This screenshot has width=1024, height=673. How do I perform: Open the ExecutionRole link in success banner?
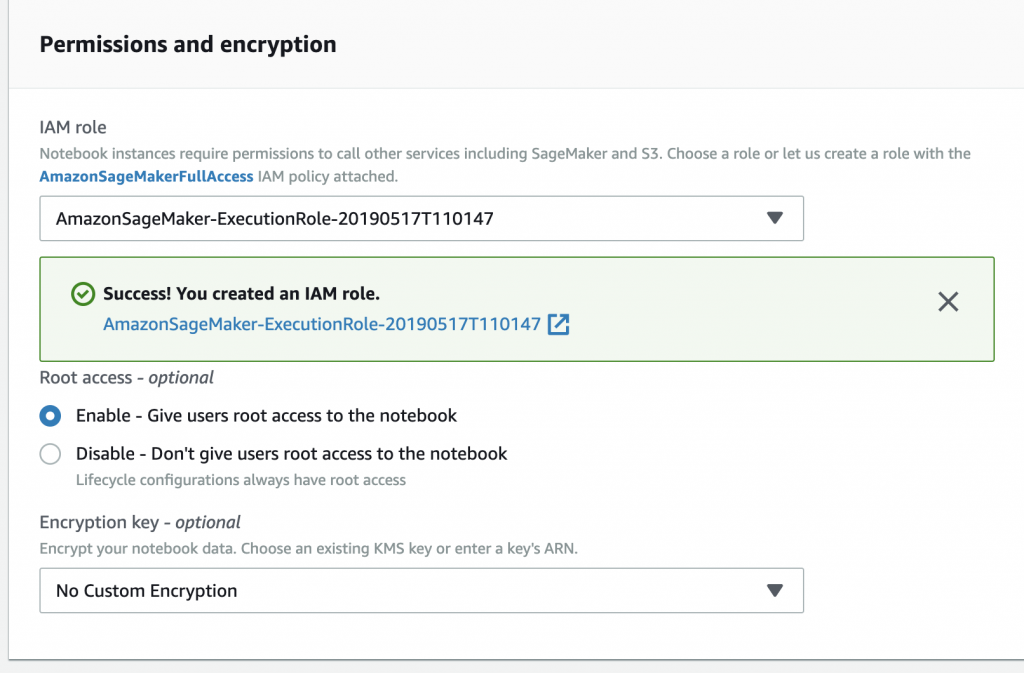point(322,324)
